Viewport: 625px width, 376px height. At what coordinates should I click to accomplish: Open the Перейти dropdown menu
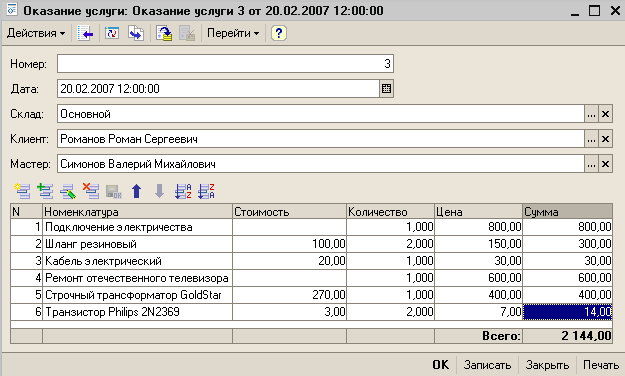[233, 33]
